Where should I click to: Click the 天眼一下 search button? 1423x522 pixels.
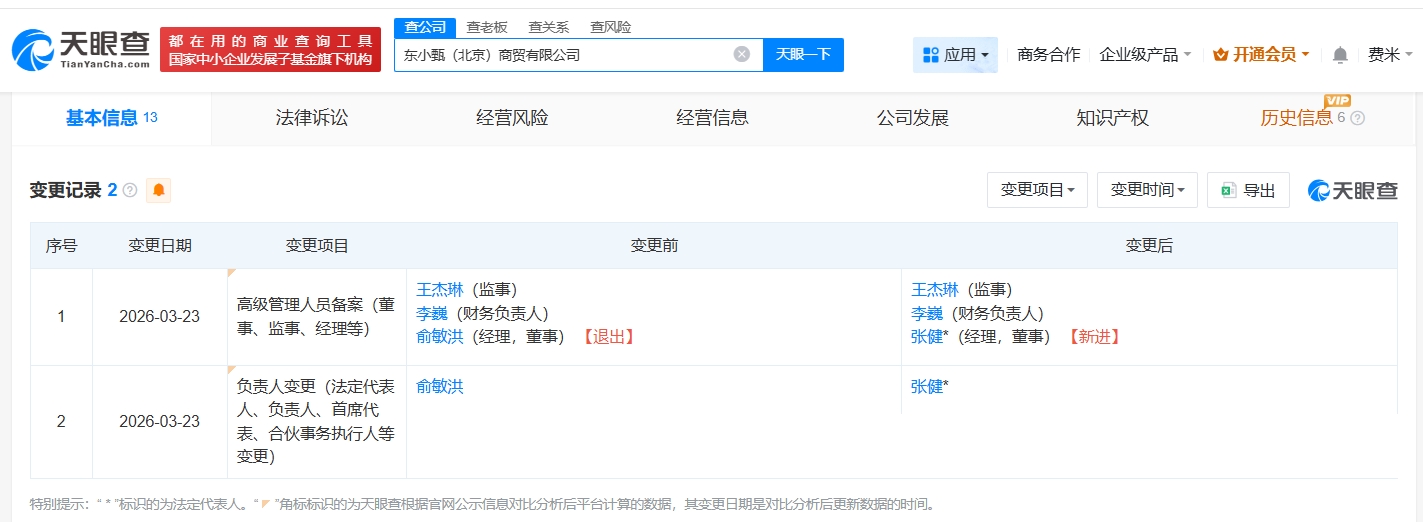(x=803, y=54)
